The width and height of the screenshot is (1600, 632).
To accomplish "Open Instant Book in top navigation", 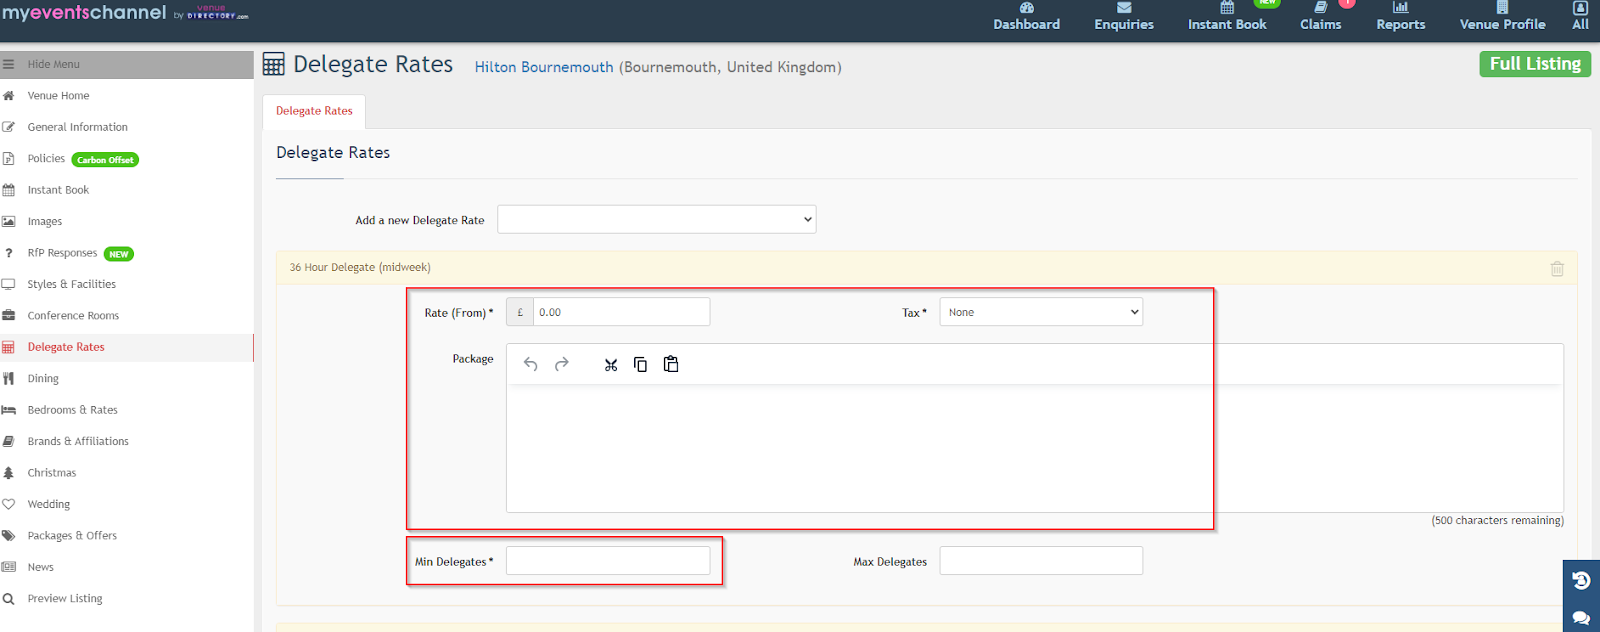I will 1227,17.
